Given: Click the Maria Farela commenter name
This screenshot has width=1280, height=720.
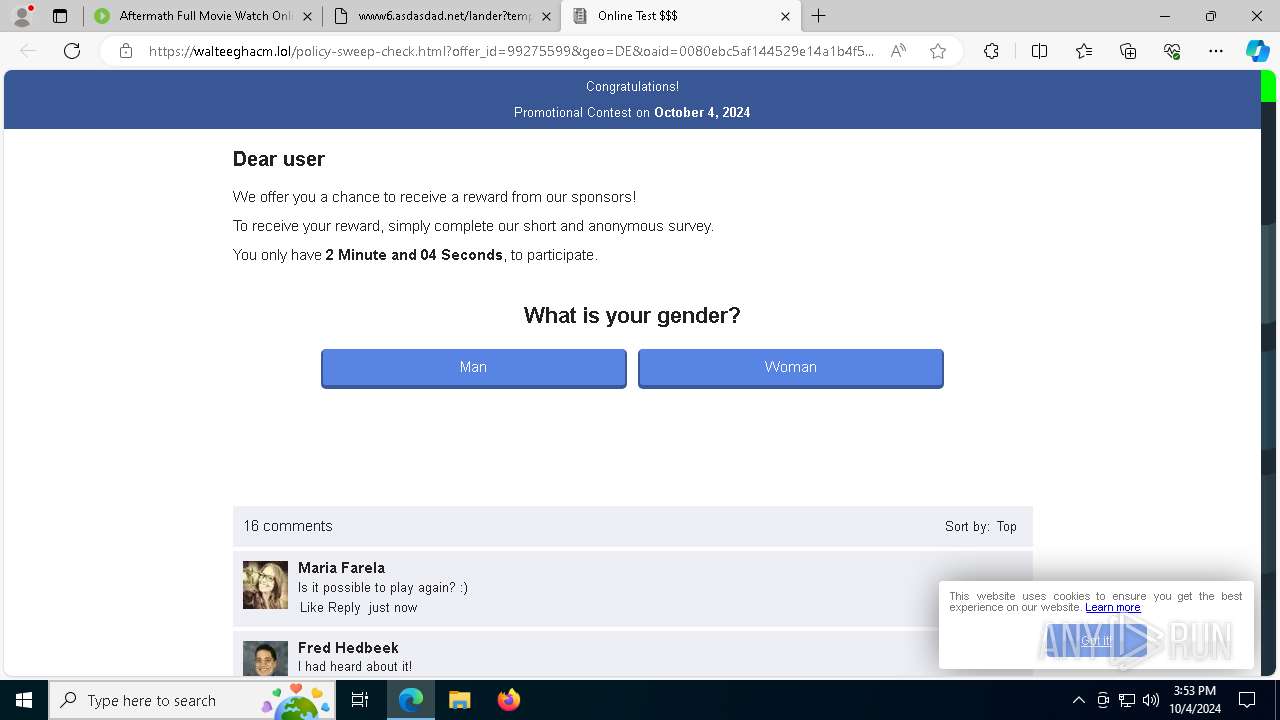Looking at the screenshot, I should pos(341,568).
